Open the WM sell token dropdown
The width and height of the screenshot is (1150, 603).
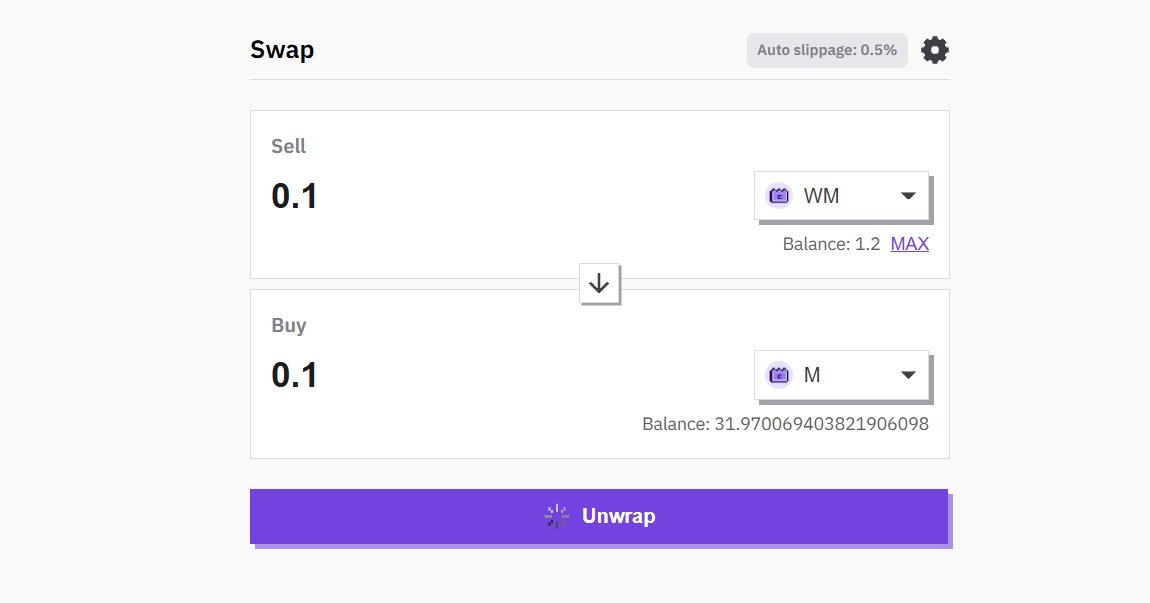point(841,196)
